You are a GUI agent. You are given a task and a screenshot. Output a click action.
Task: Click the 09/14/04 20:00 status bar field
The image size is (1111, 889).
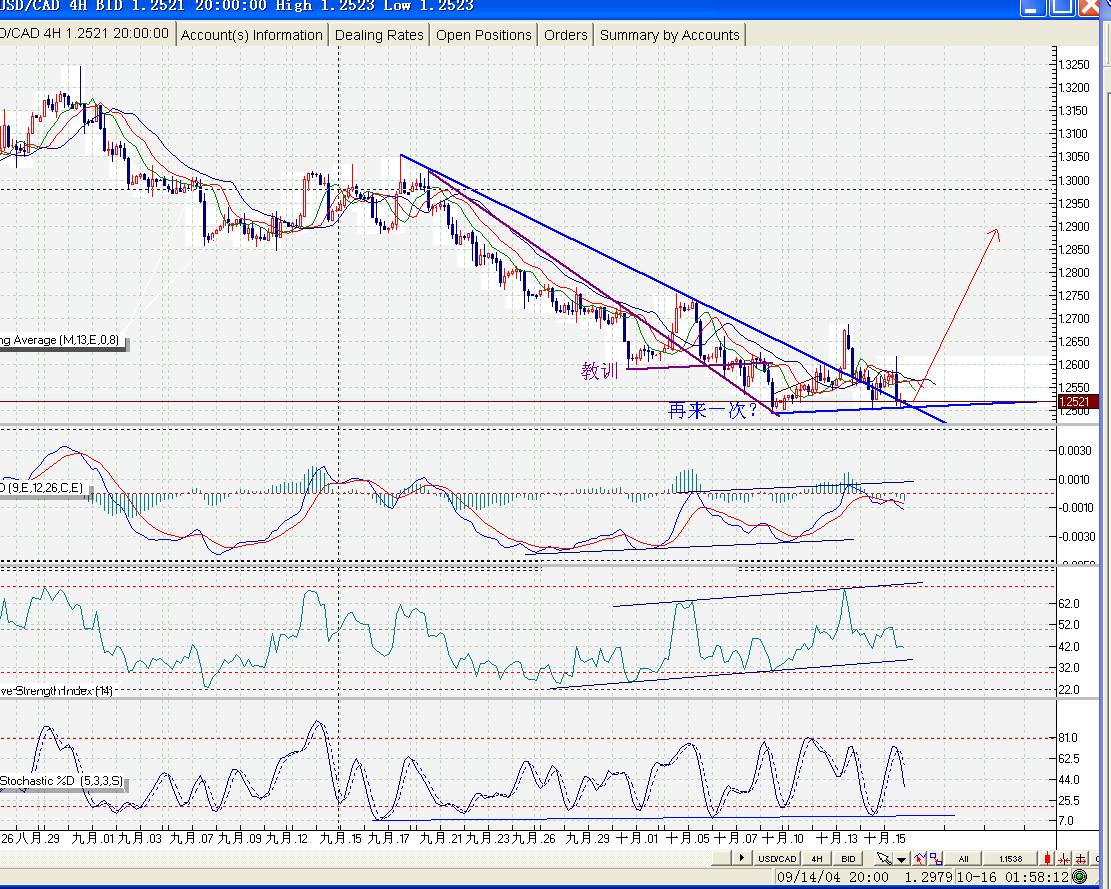833,877
